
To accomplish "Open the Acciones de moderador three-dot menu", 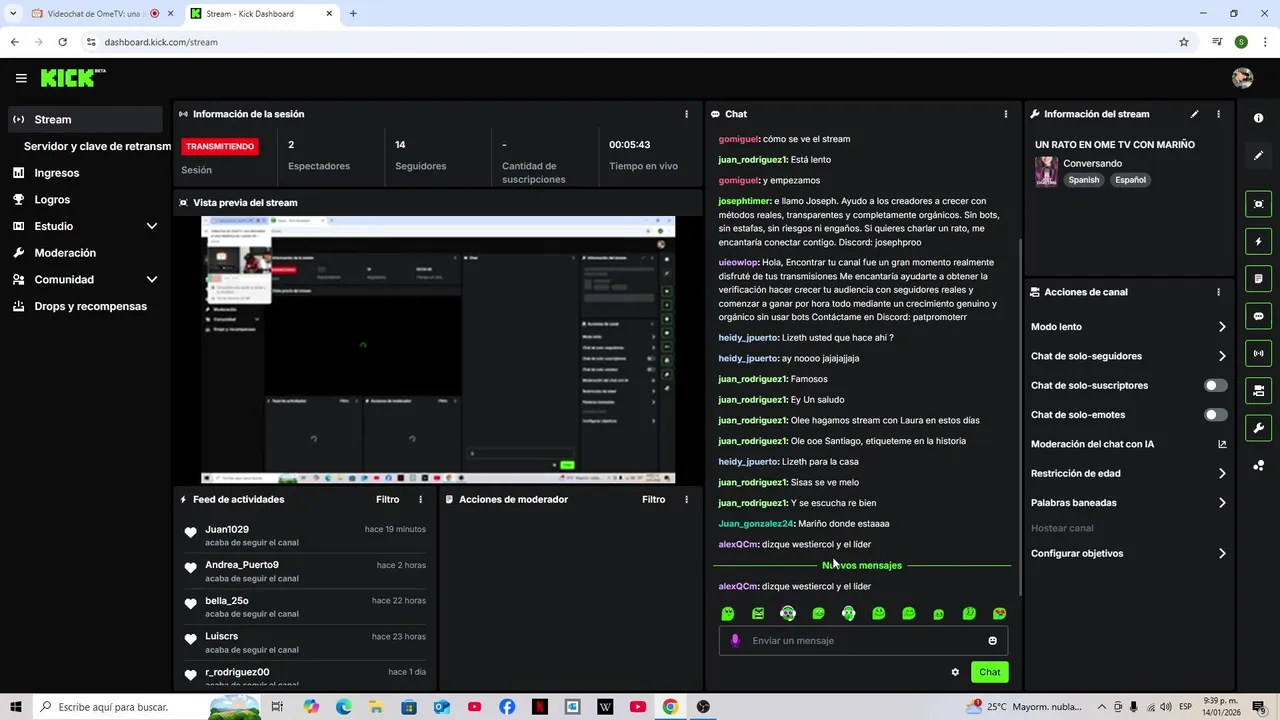I will point(686,499).
